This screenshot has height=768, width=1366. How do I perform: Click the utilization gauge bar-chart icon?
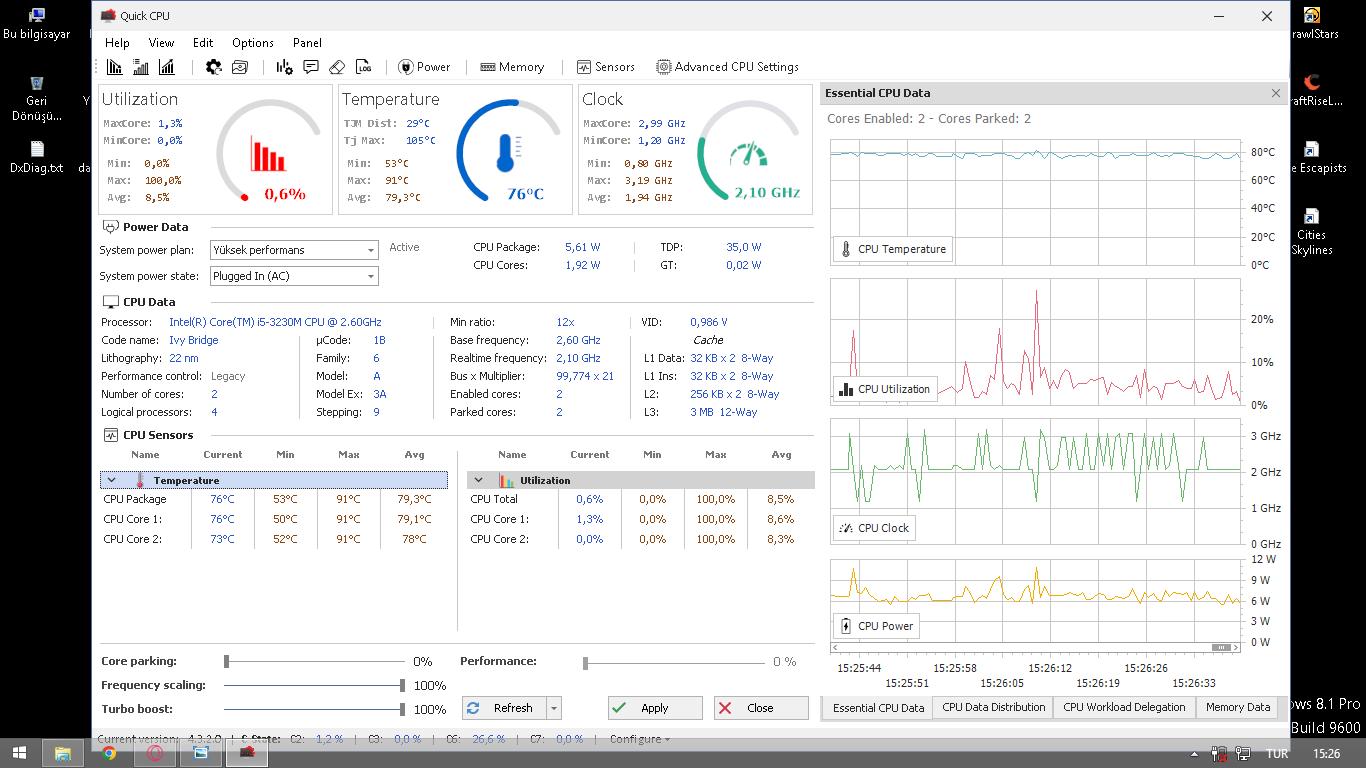(268, 156)
